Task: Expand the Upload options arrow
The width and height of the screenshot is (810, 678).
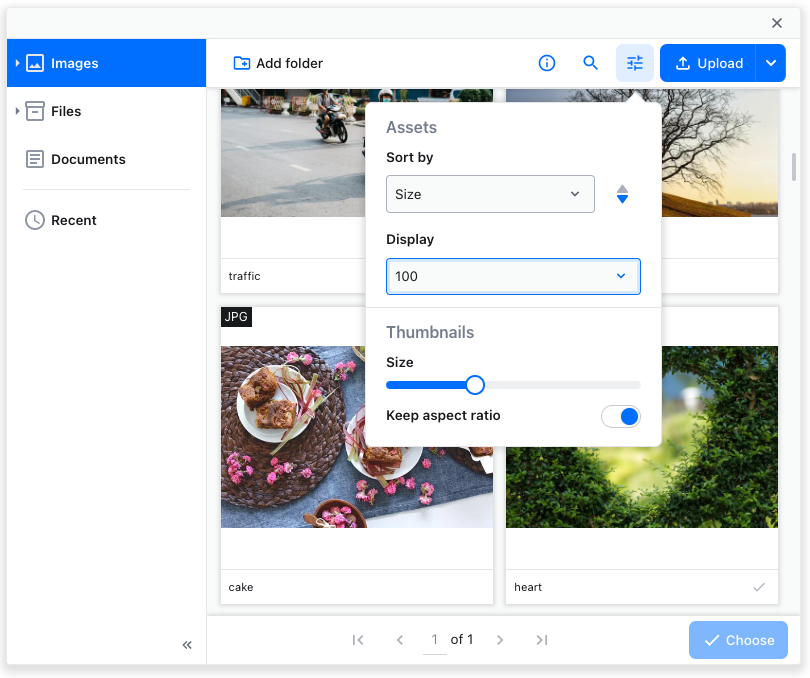Action: (x=771, y=63)
